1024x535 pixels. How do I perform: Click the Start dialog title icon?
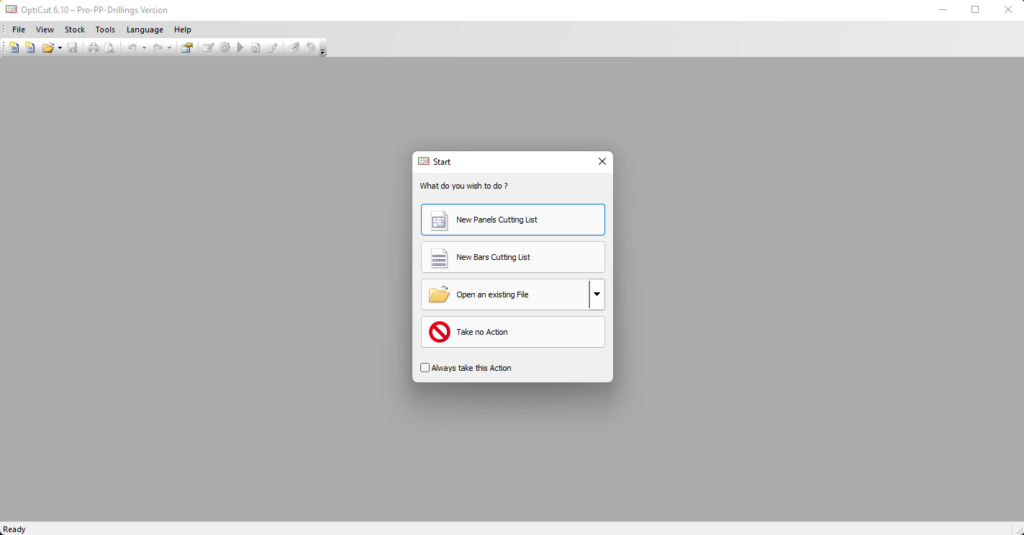pos(424,161)
